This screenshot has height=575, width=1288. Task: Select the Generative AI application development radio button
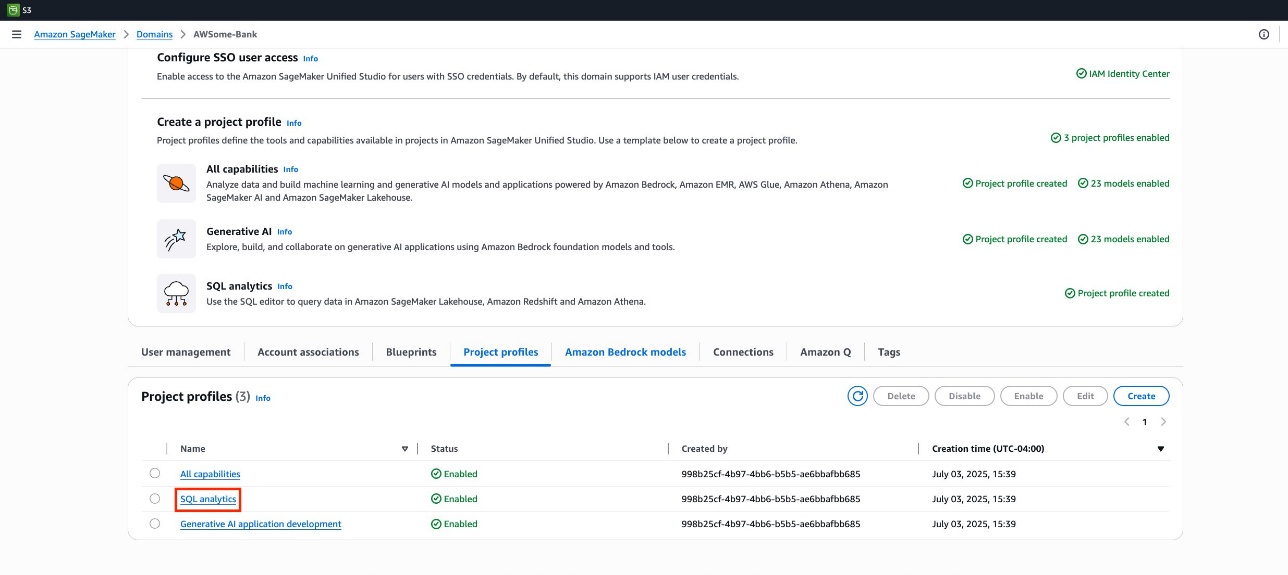click(155, 523)
